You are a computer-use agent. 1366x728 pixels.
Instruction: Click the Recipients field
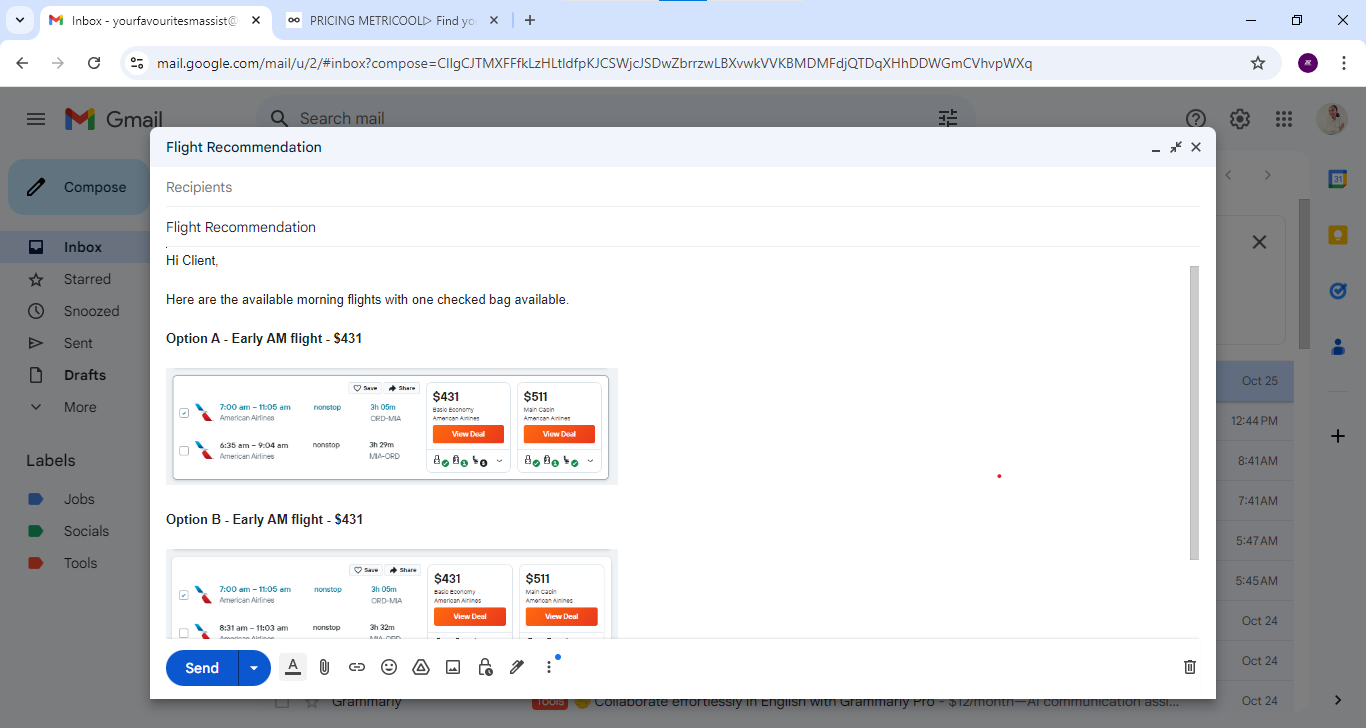coord(680,187)
